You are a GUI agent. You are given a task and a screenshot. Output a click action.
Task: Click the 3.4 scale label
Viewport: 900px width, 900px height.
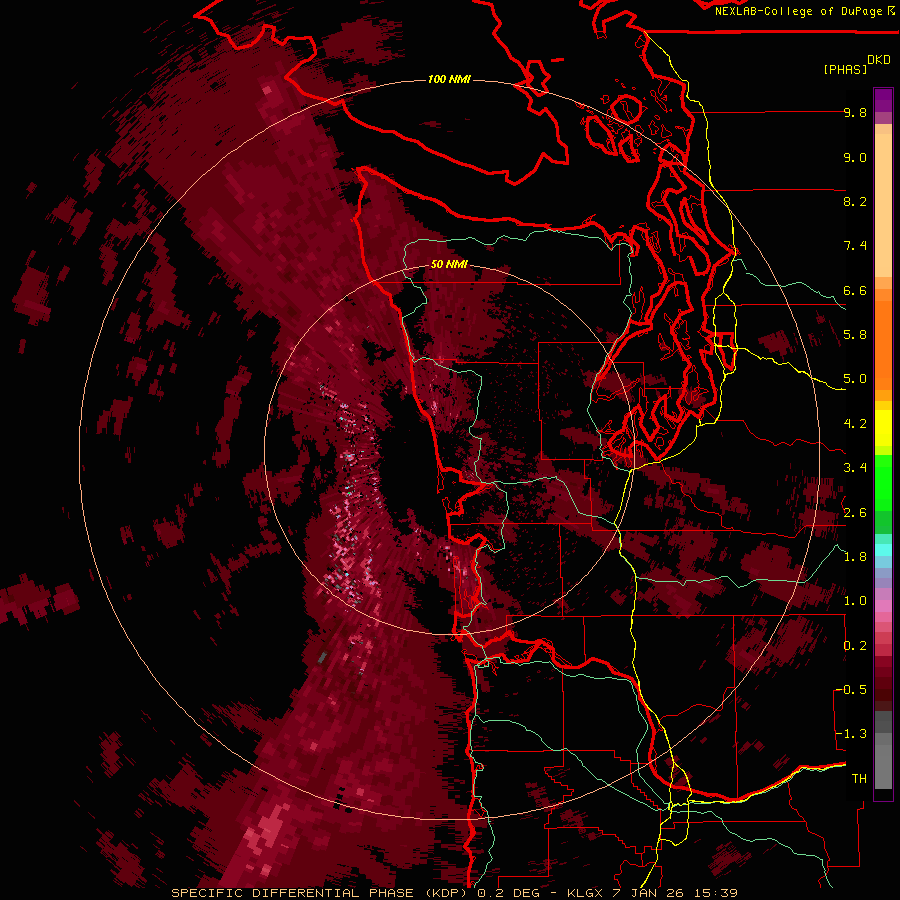point(855,468)
